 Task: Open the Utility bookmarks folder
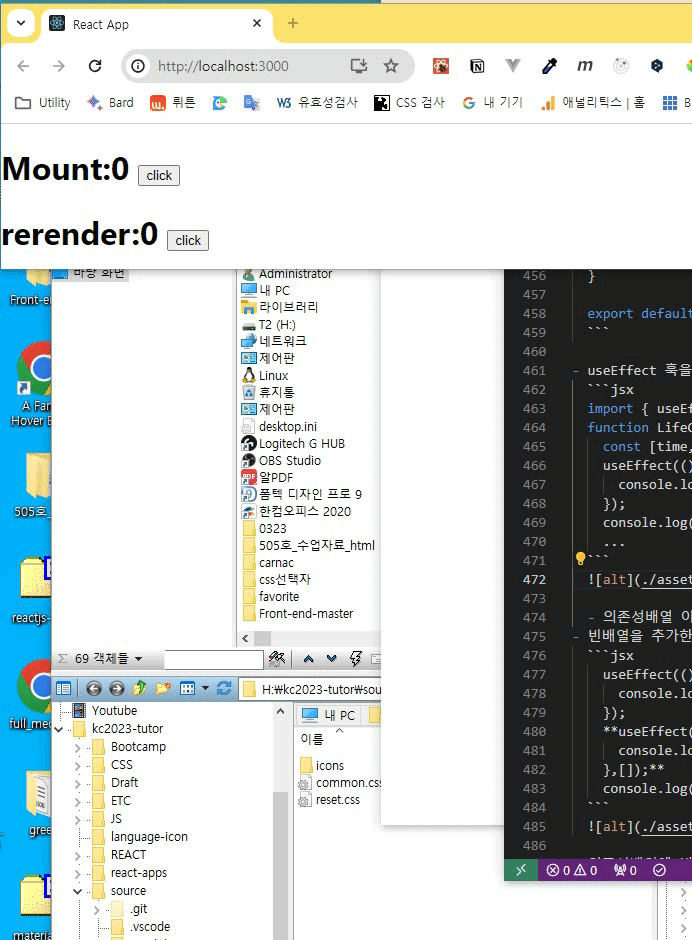(x=43, y=103)
